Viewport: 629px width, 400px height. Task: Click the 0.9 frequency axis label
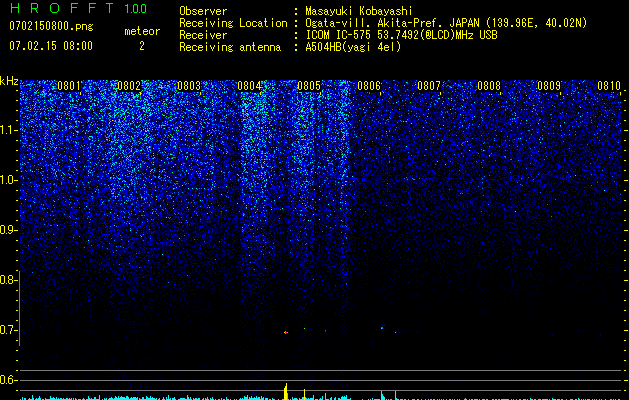8,230
